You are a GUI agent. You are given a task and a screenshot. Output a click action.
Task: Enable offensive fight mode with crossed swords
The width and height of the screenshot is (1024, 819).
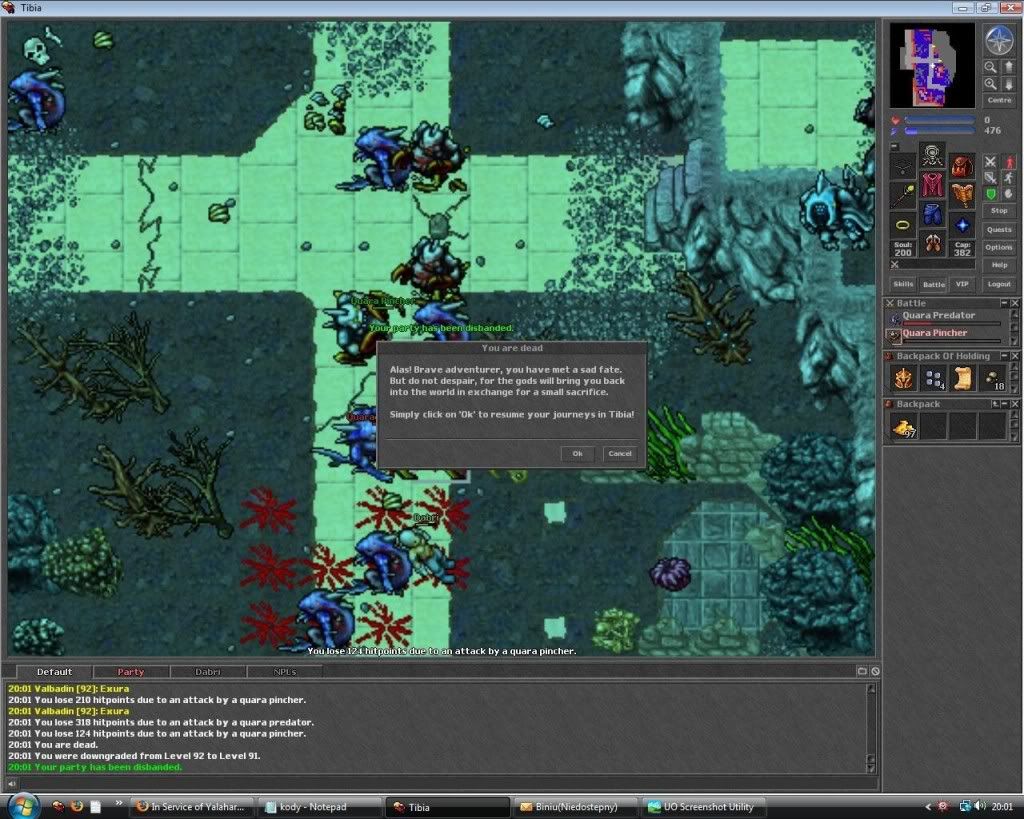pyautogui.click(x=990, y=161)
